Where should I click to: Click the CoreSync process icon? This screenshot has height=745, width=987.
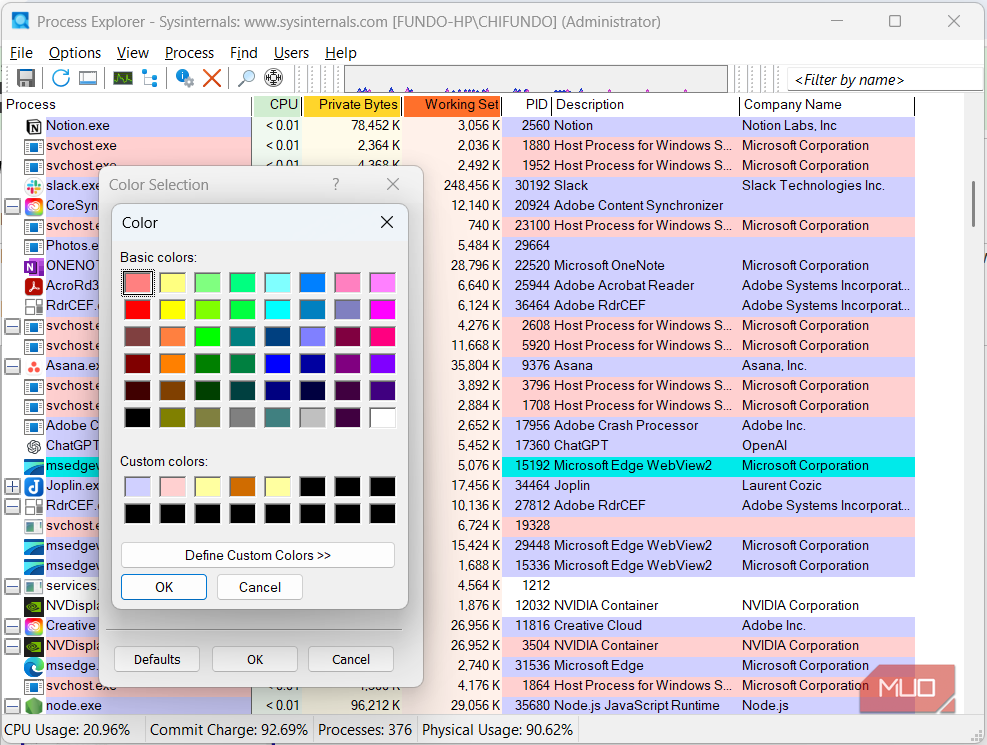(34, 206)
